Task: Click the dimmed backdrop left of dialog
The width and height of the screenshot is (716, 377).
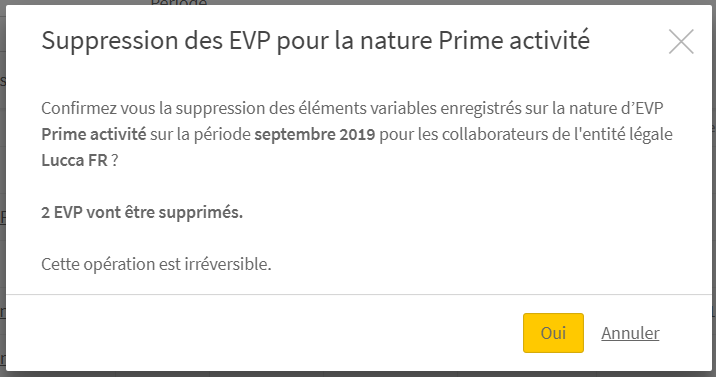Action: pos(2,183)
